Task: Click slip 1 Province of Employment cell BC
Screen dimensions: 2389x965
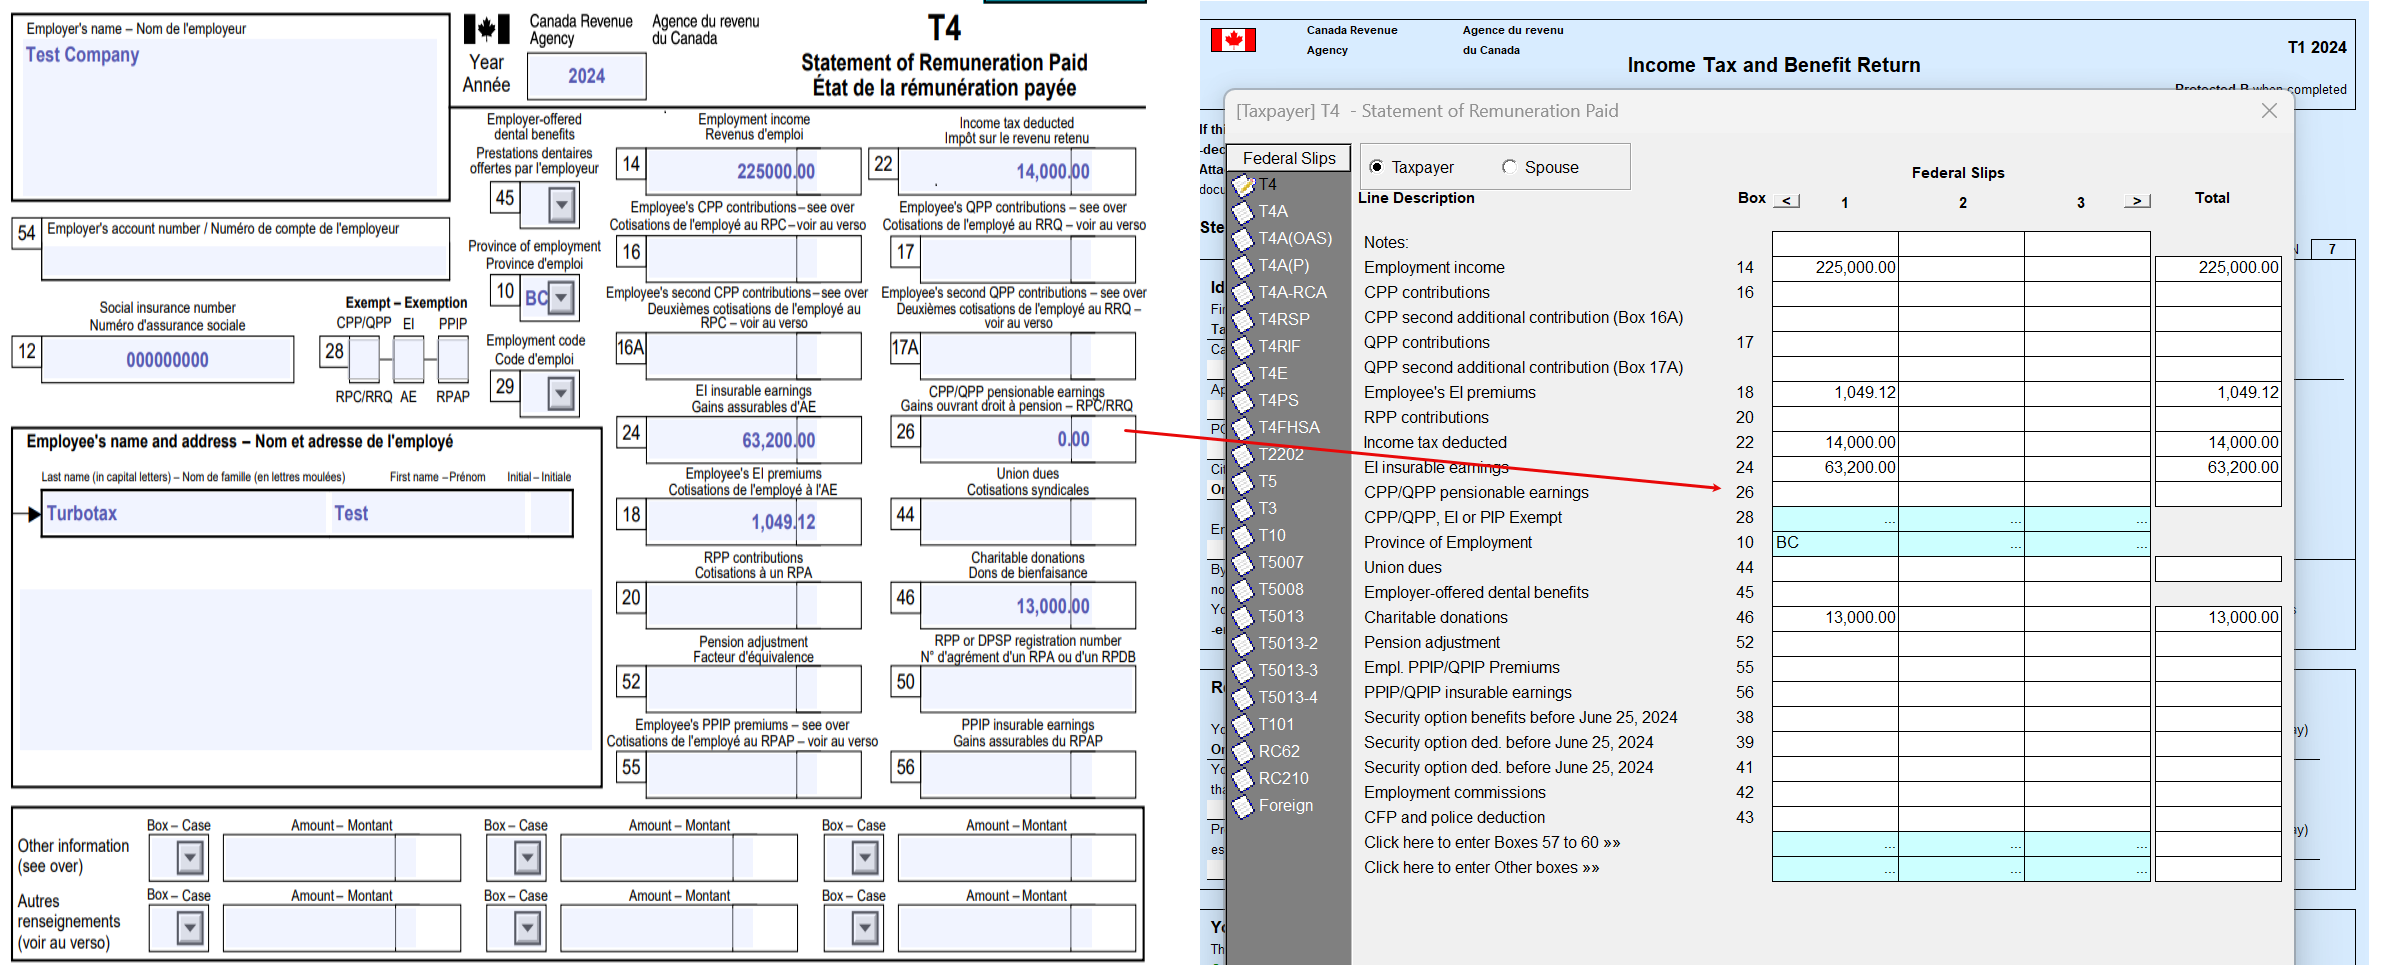Action: point(1835,543)
